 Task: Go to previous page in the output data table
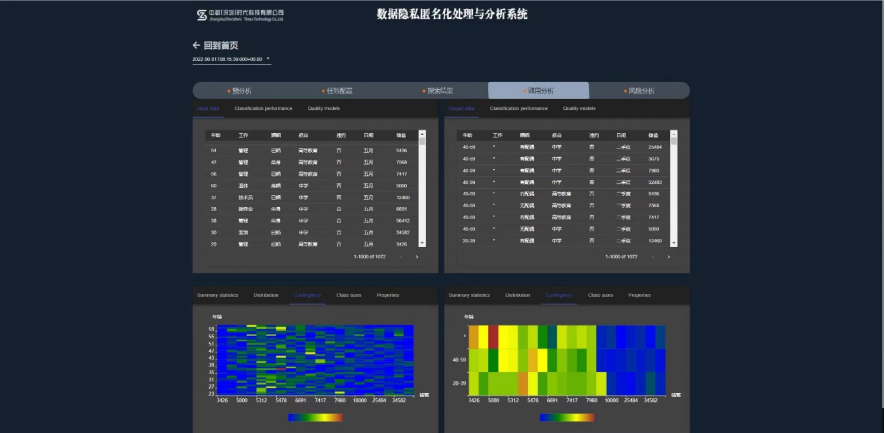(653, 257)
